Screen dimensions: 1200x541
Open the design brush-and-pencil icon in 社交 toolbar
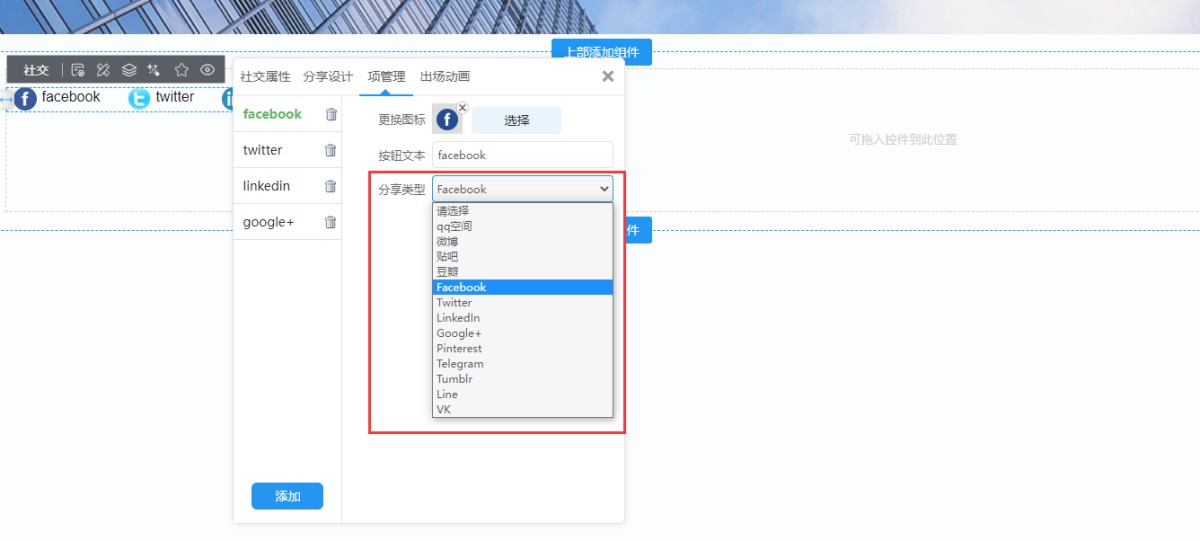[103, 70]
